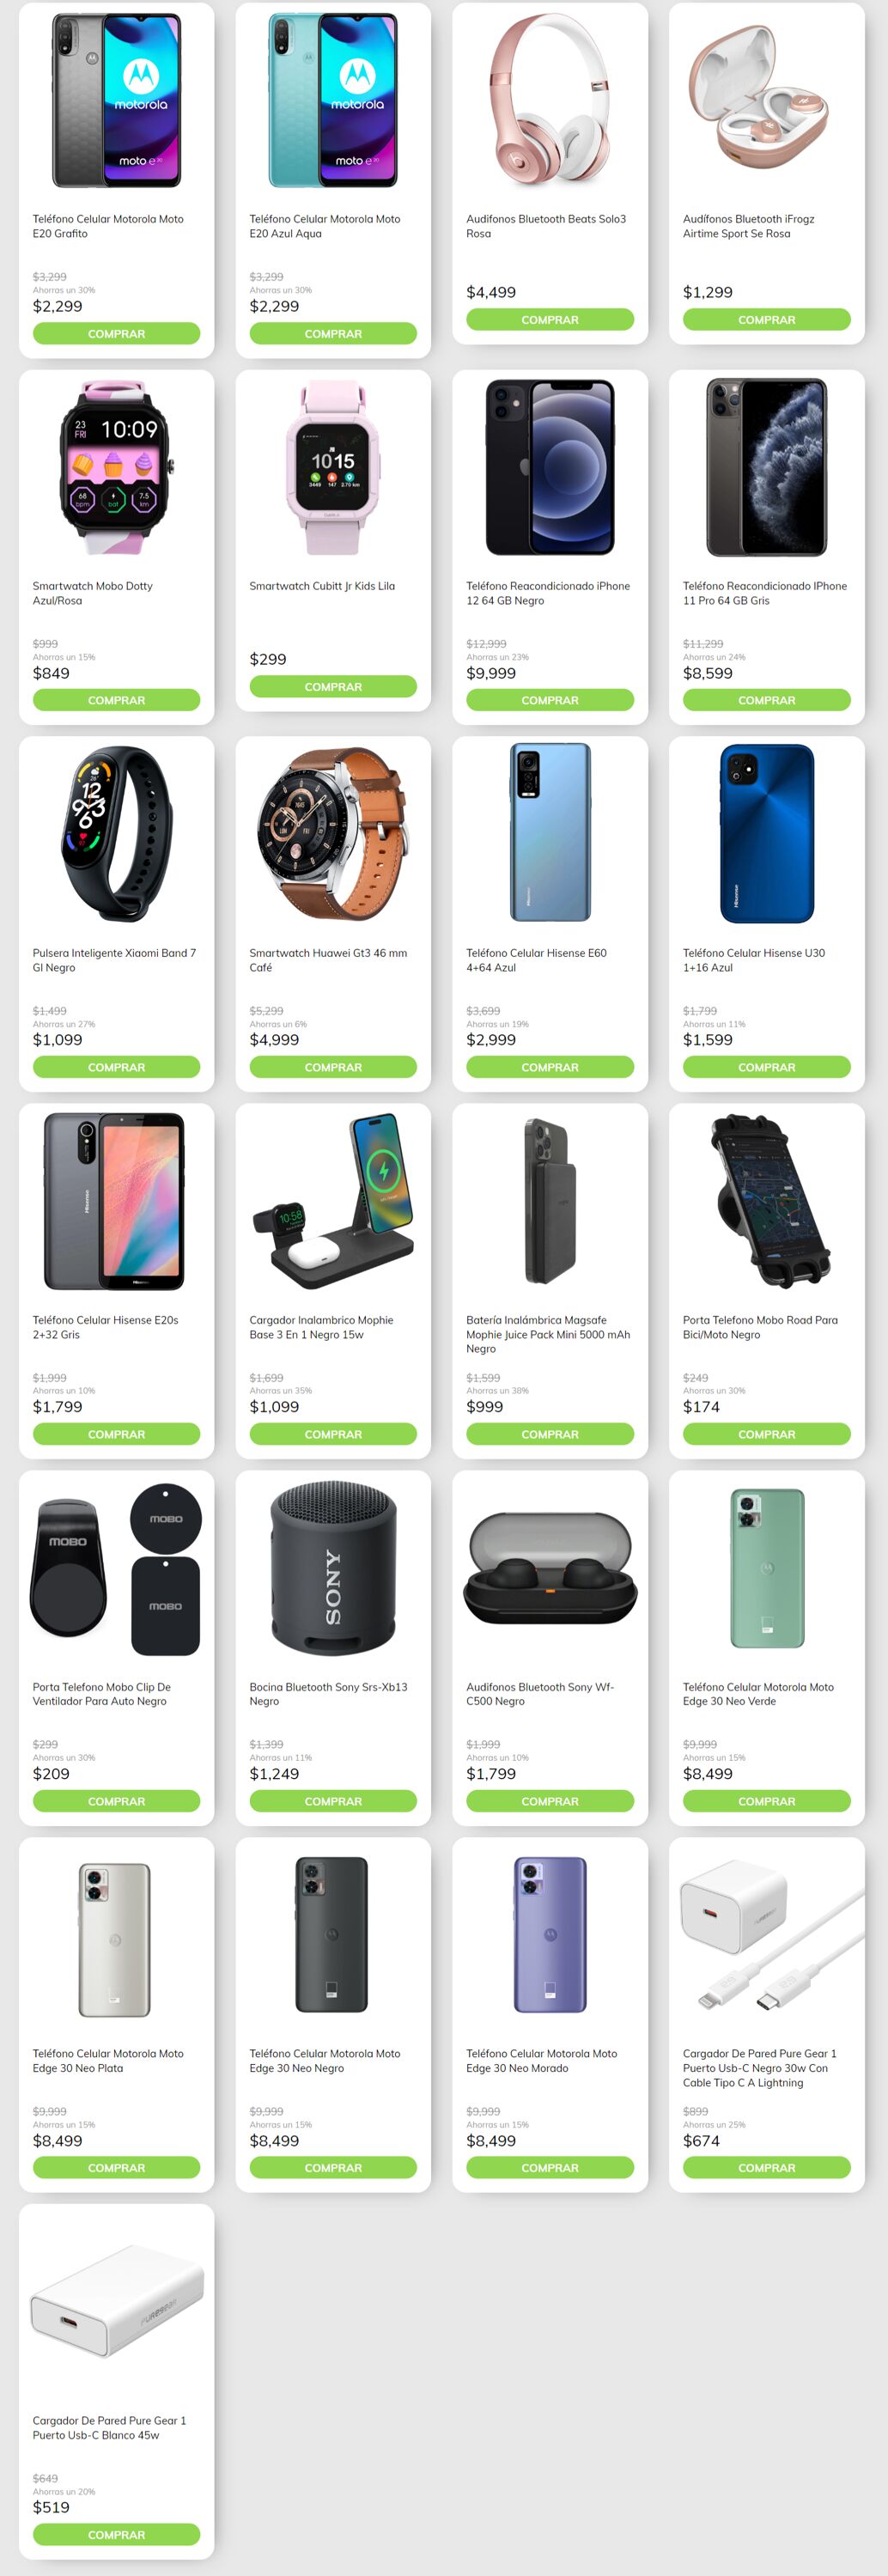View the Xiaomi Band 7 product image
888x2576 pixels.
(x=116, y=834)
